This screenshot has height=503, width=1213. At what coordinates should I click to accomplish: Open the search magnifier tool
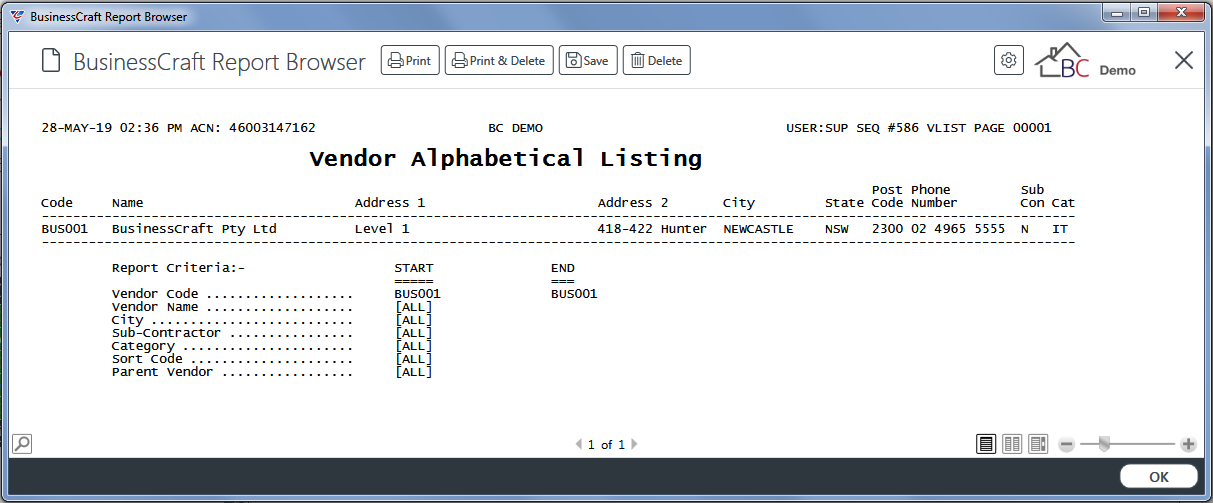(x=21, y=443)
